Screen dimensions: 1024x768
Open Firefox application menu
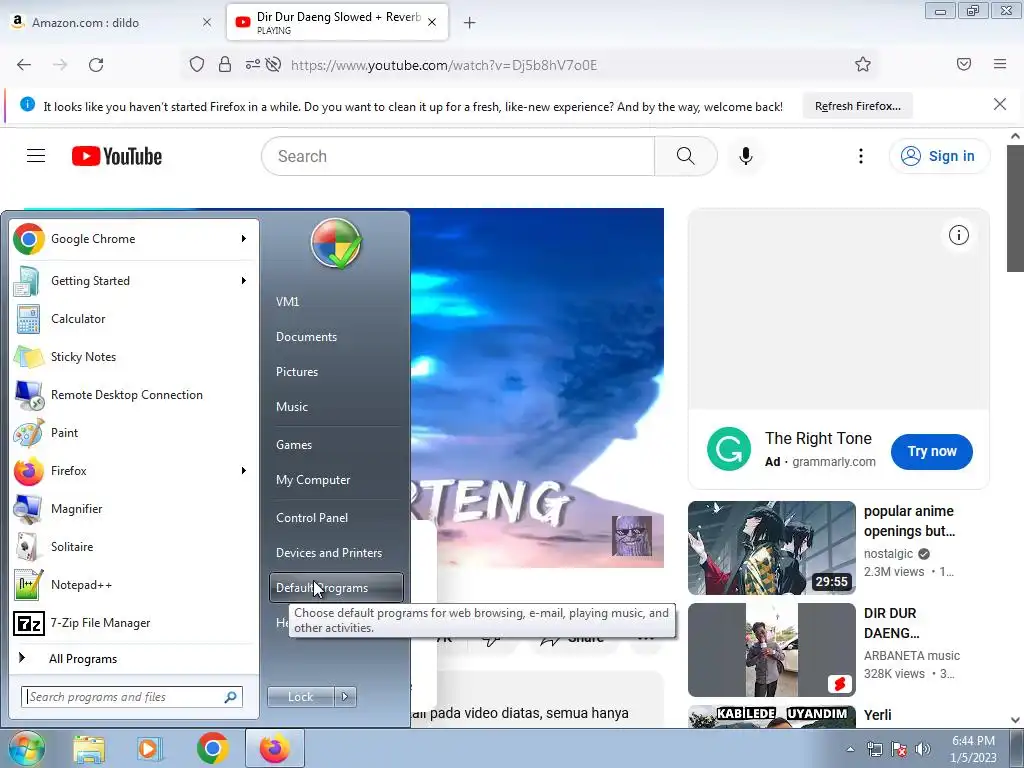pyautogui.click(x=1000, y=64)
